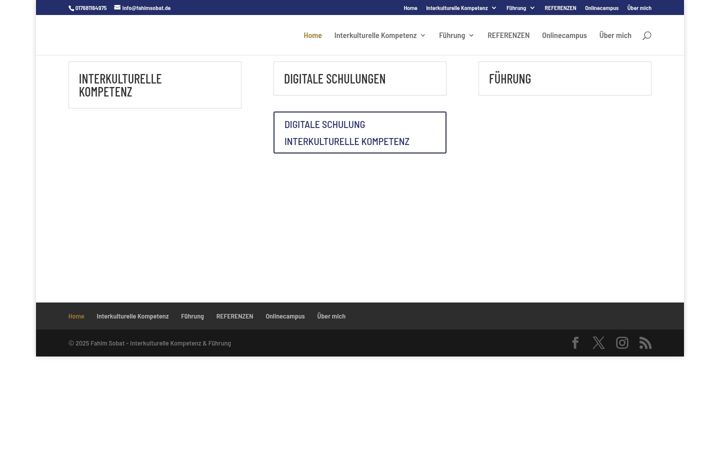Open REFERENZEN in footer menu
Image resolution: width=720 pixels, height=450 pixels.
click(x=235, y=316)
